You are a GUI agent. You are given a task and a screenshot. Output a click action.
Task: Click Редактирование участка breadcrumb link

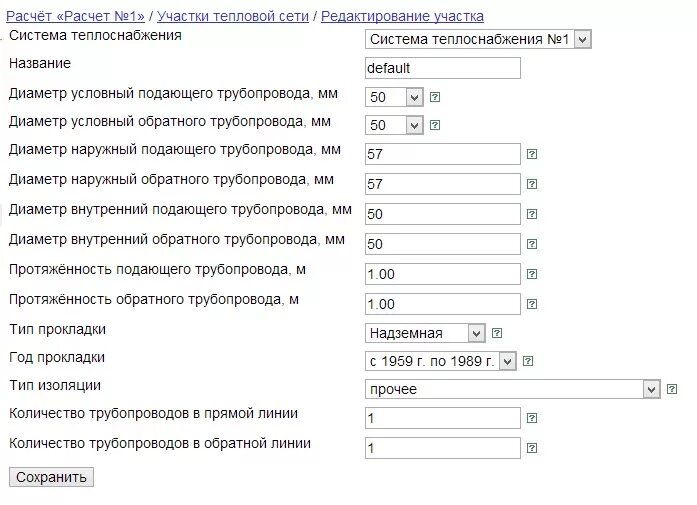click(x=402, y=16)
